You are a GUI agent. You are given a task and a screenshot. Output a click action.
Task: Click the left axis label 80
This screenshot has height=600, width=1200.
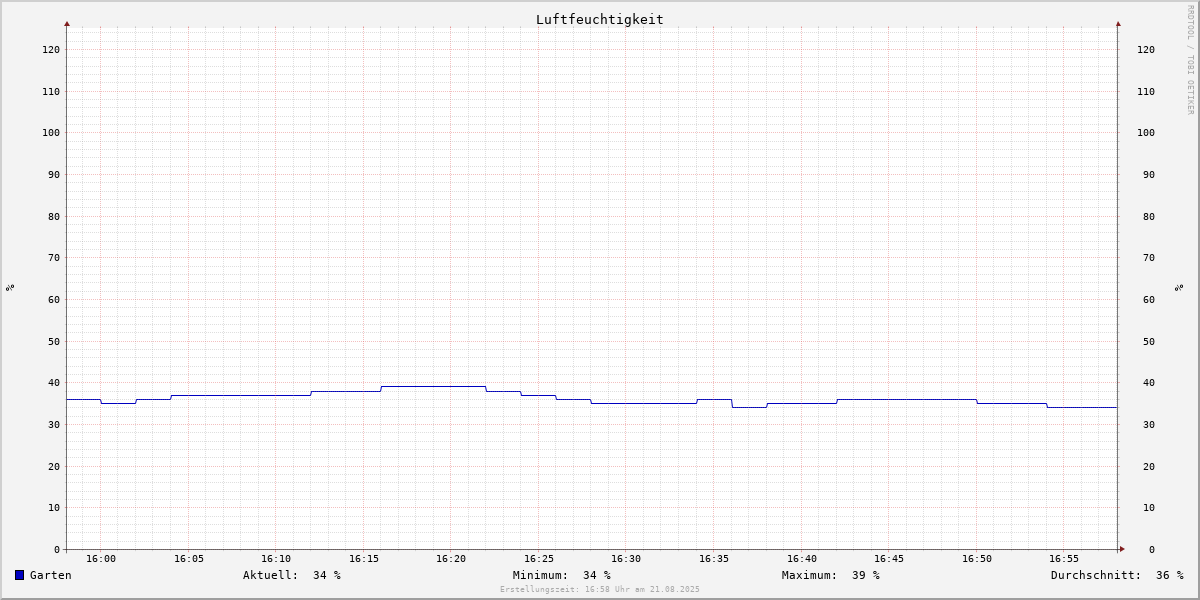pos(54,216)
